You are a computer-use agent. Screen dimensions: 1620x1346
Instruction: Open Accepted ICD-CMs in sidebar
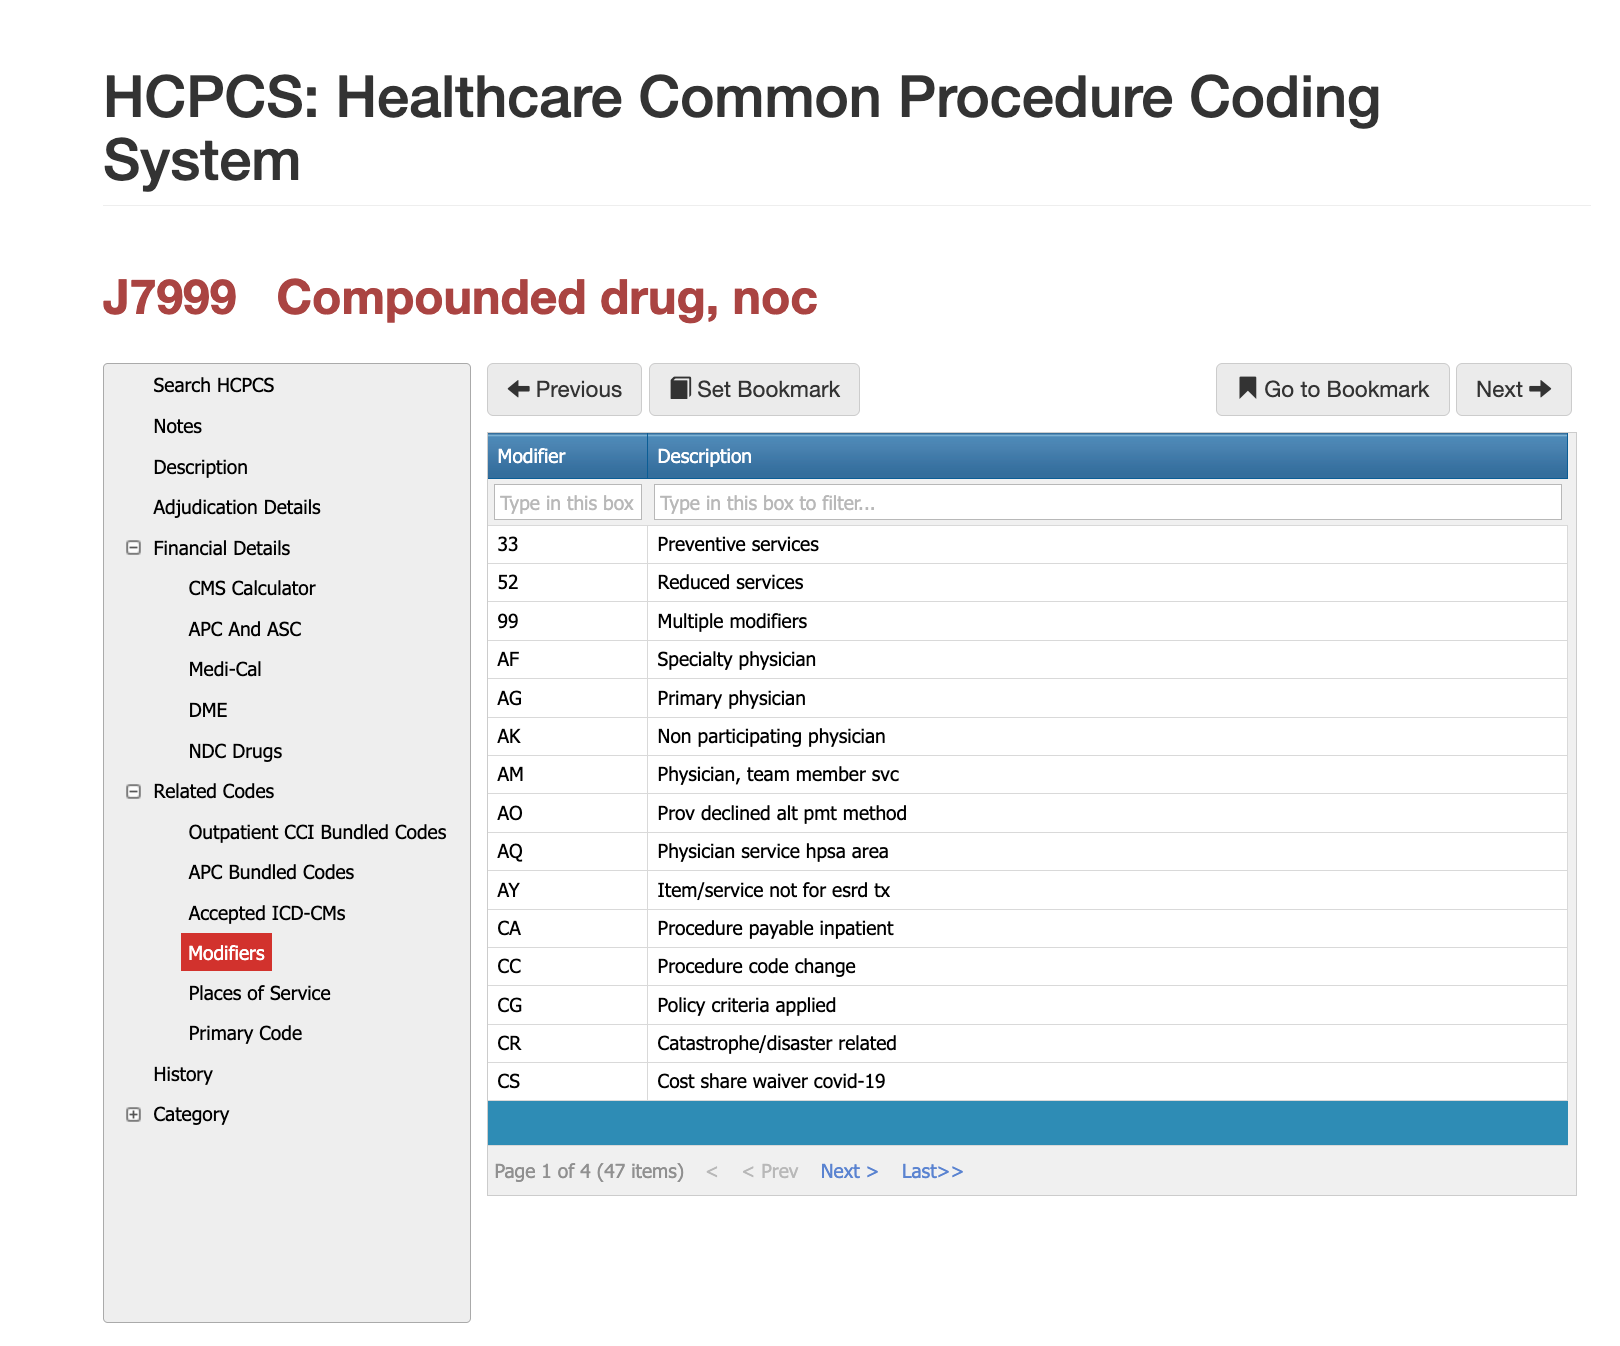click(266, 913)
